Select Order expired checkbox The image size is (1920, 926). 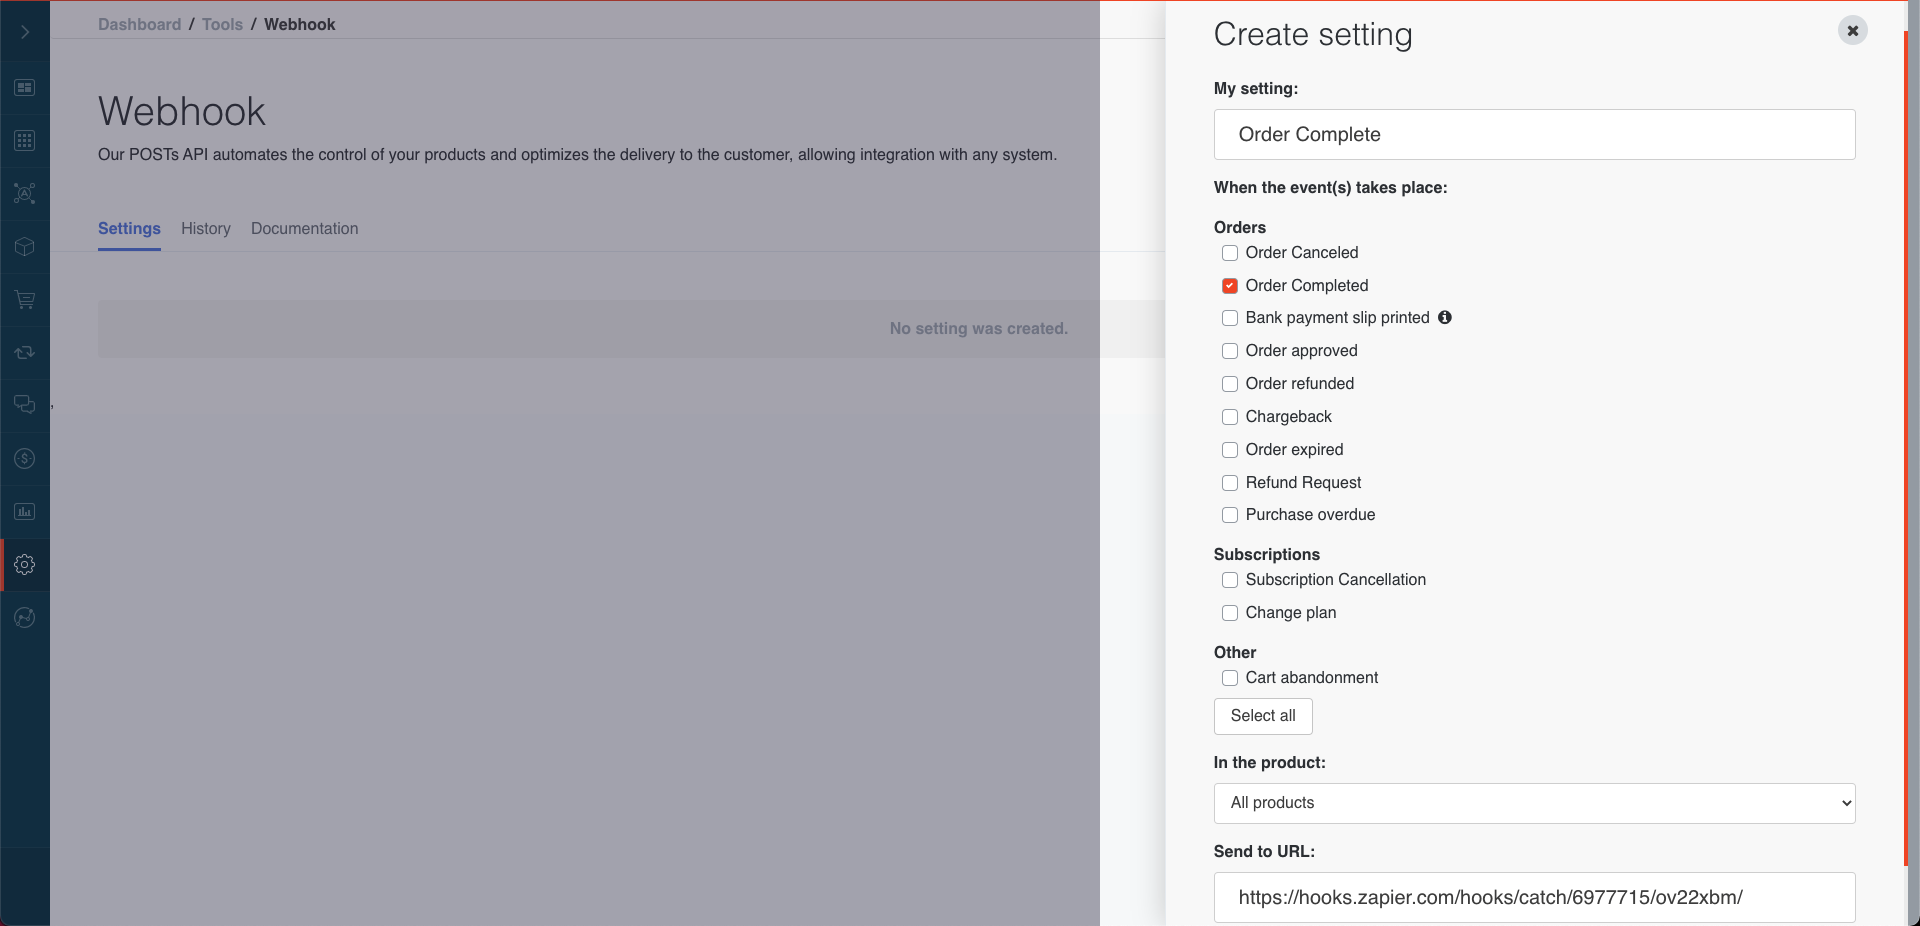point(1230,450)
